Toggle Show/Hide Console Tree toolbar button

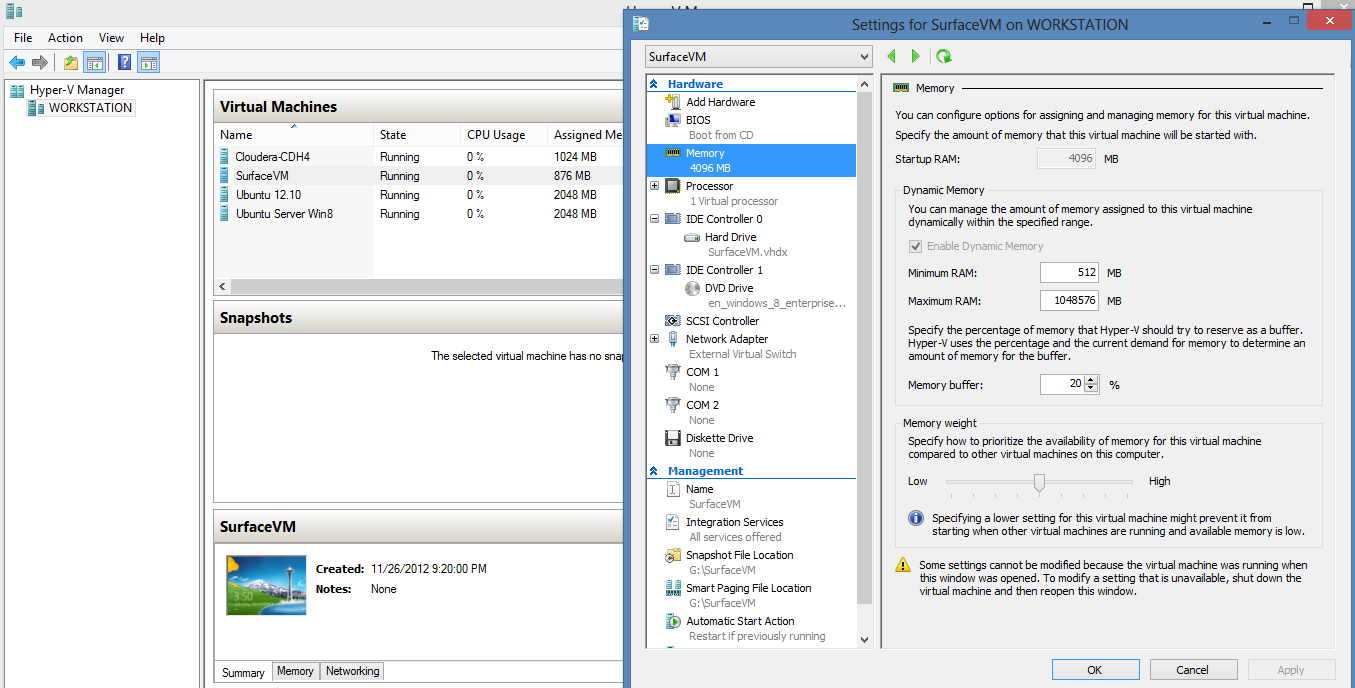[95, 63]
